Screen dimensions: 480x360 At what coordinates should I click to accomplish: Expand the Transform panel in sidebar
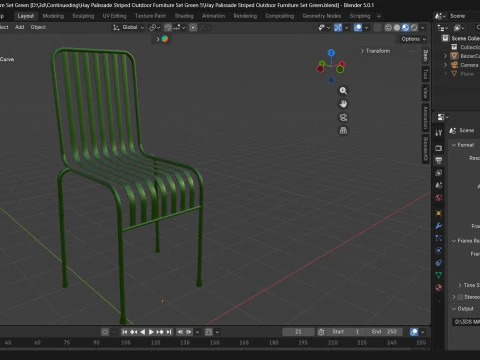point(375,51)
